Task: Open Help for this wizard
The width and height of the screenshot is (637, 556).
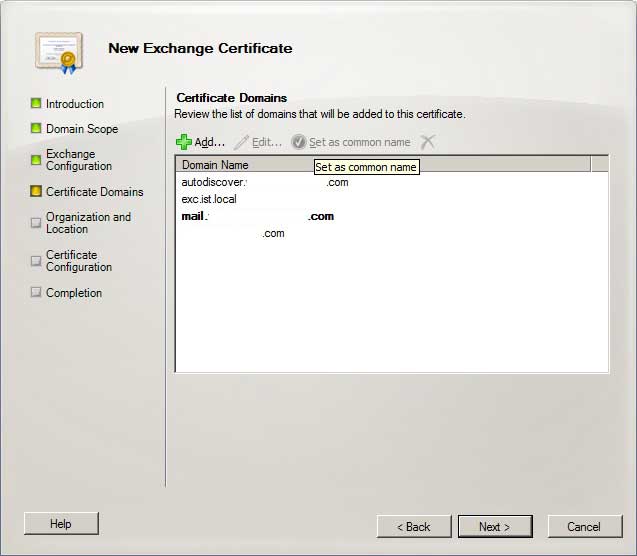Action: (61, 523)
